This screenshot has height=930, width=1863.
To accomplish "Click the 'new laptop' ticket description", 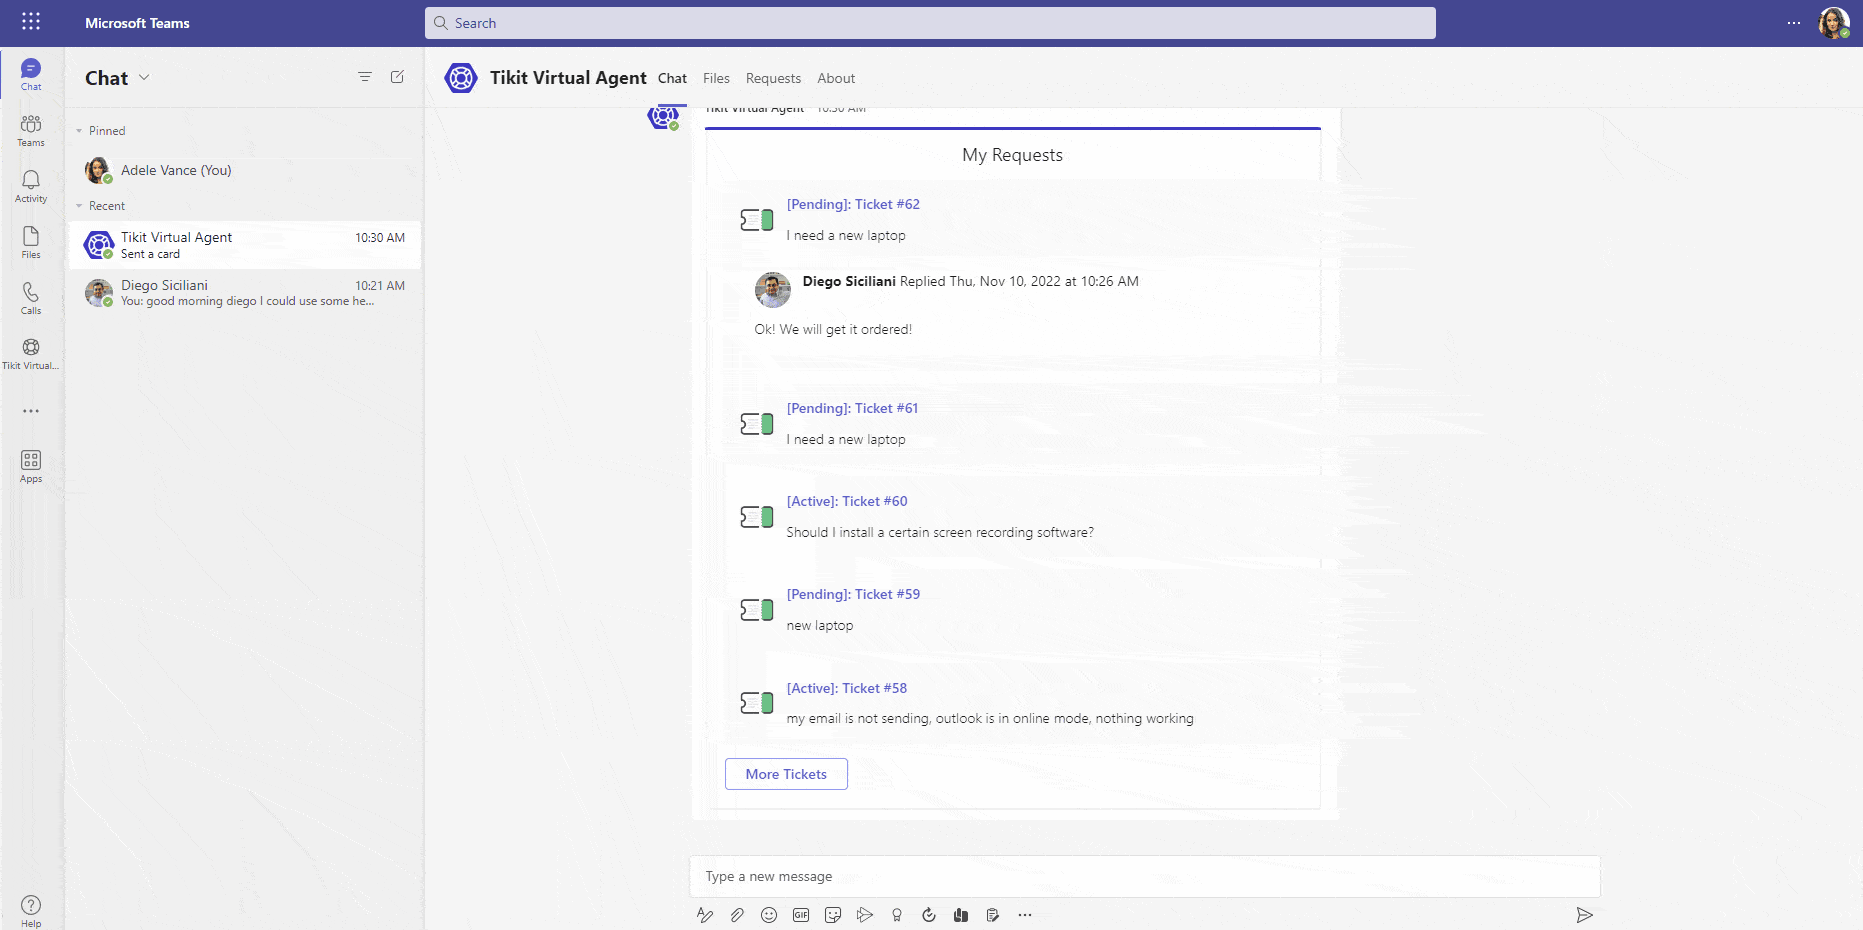I will coord(820,625).
